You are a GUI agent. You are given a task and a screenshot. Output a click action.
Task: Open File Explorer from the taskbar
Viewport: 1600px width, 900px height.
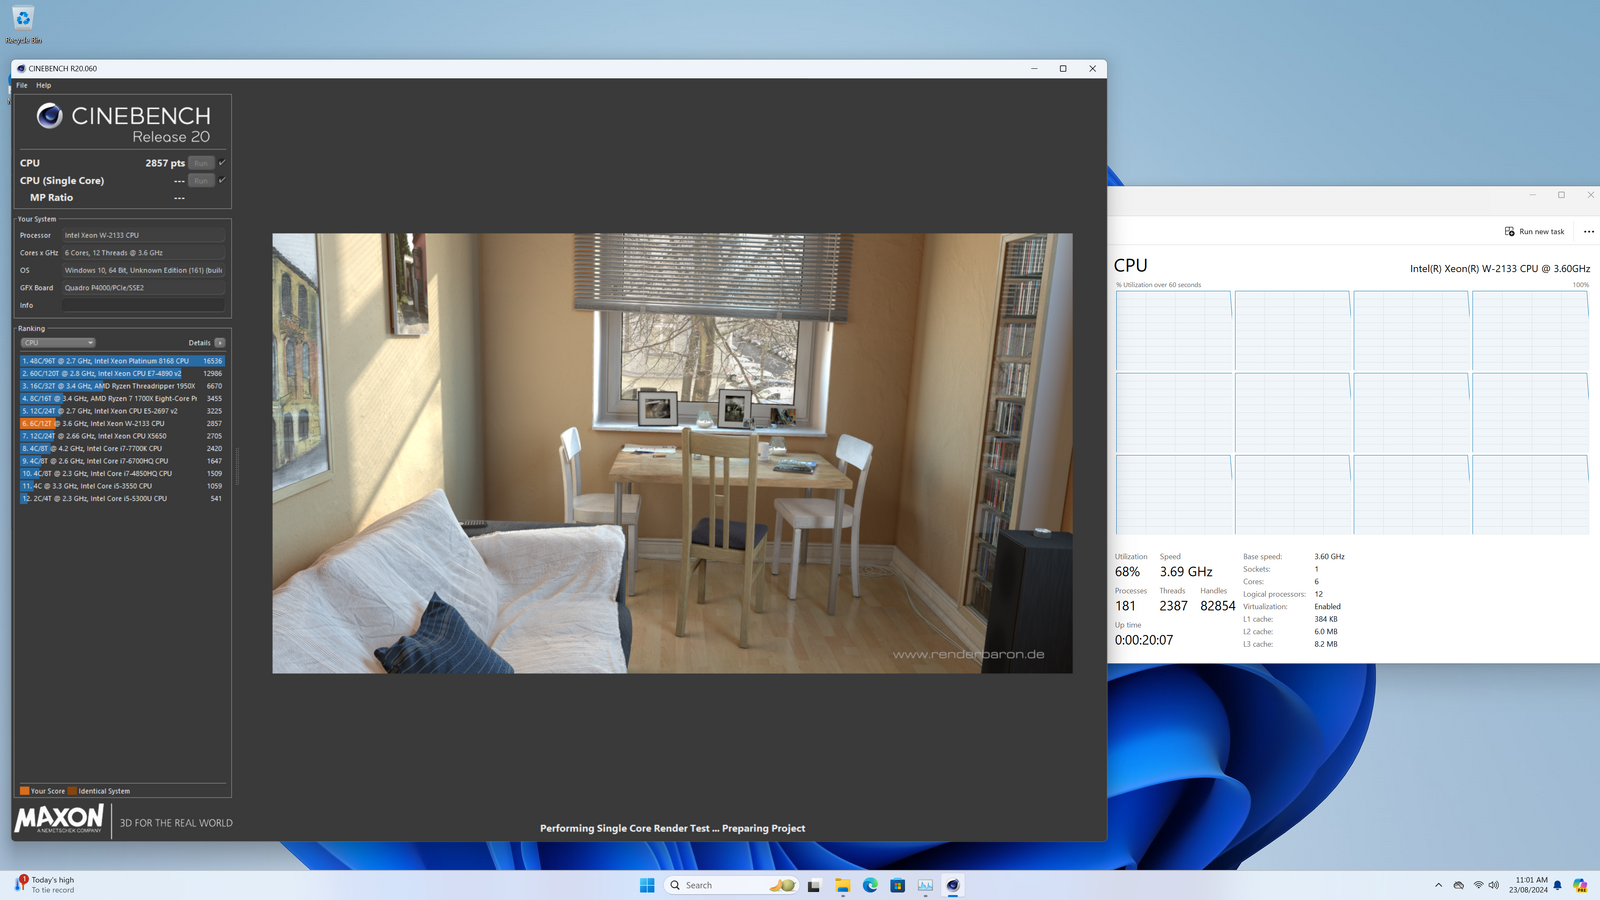(842, 885)
